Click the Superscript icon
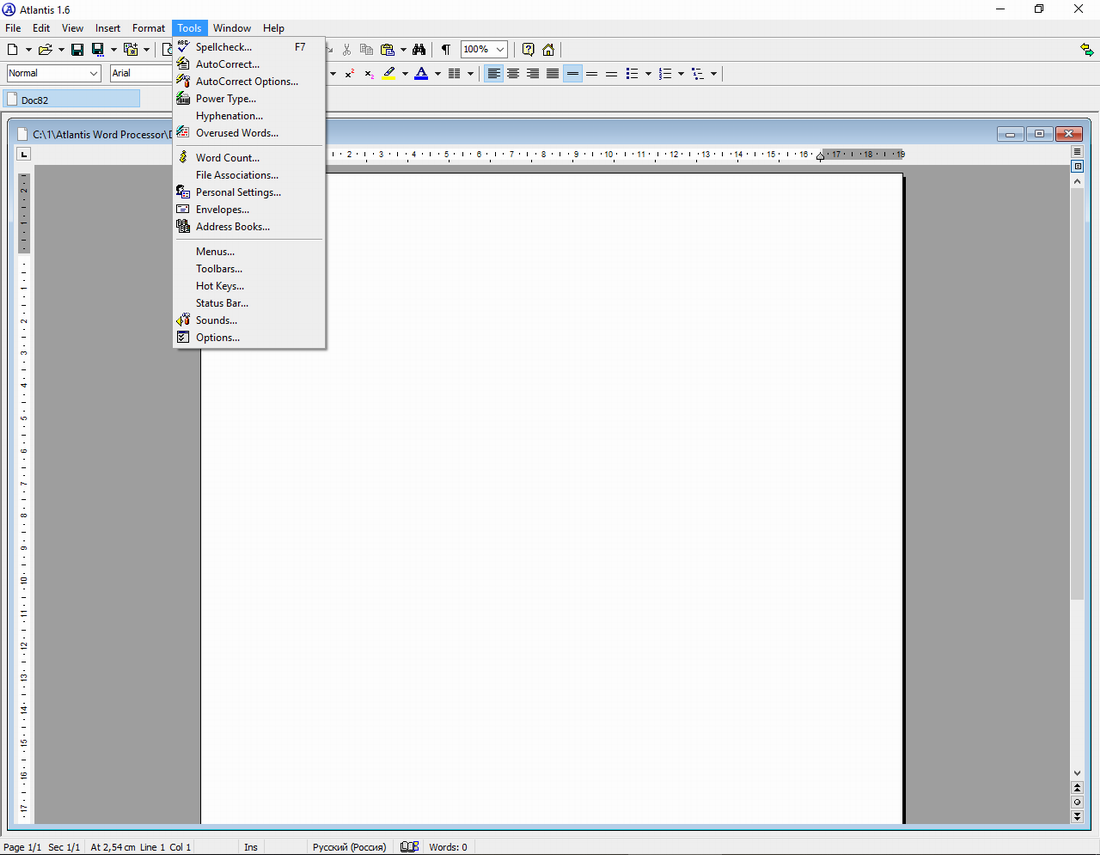 [x=349, y=74]
